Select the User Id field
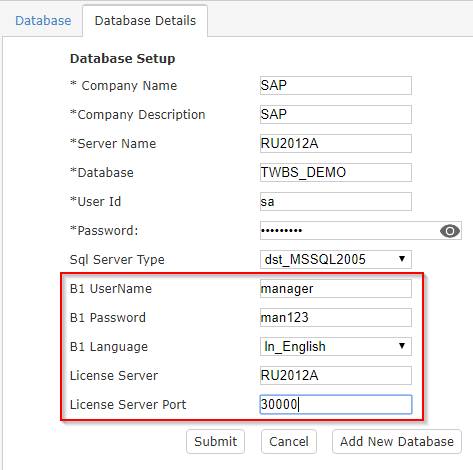 pos(336,202)
